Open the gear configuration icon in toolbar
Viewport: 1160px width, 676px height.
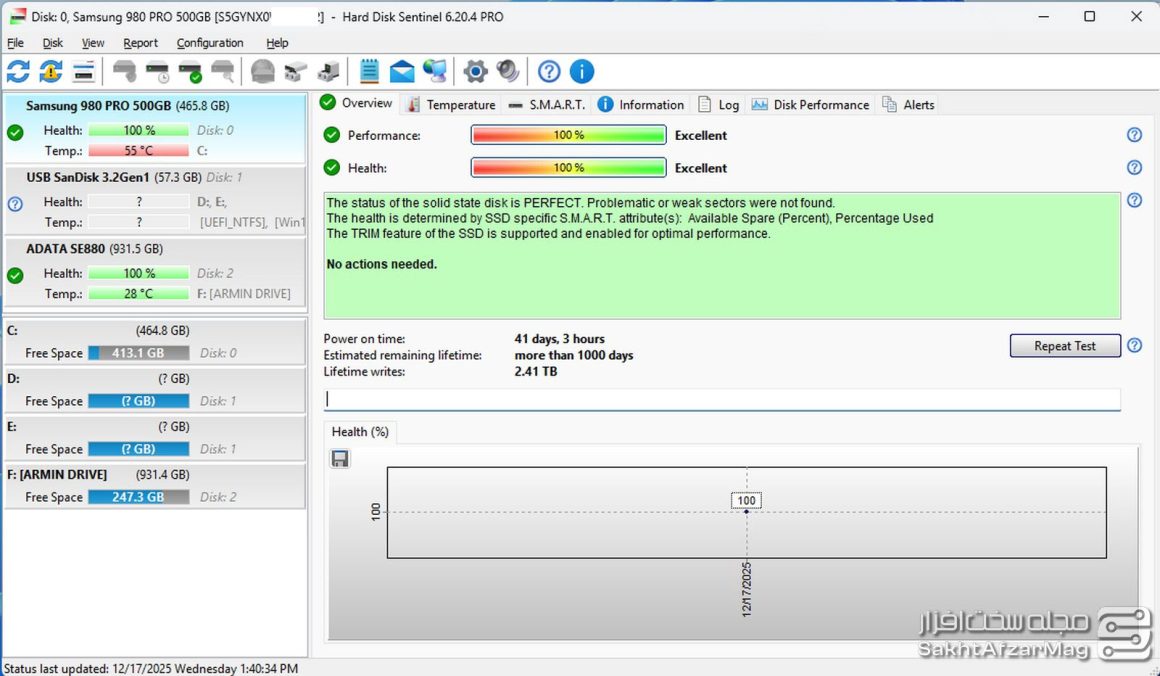pyautogui.click(x=476, y=71)
